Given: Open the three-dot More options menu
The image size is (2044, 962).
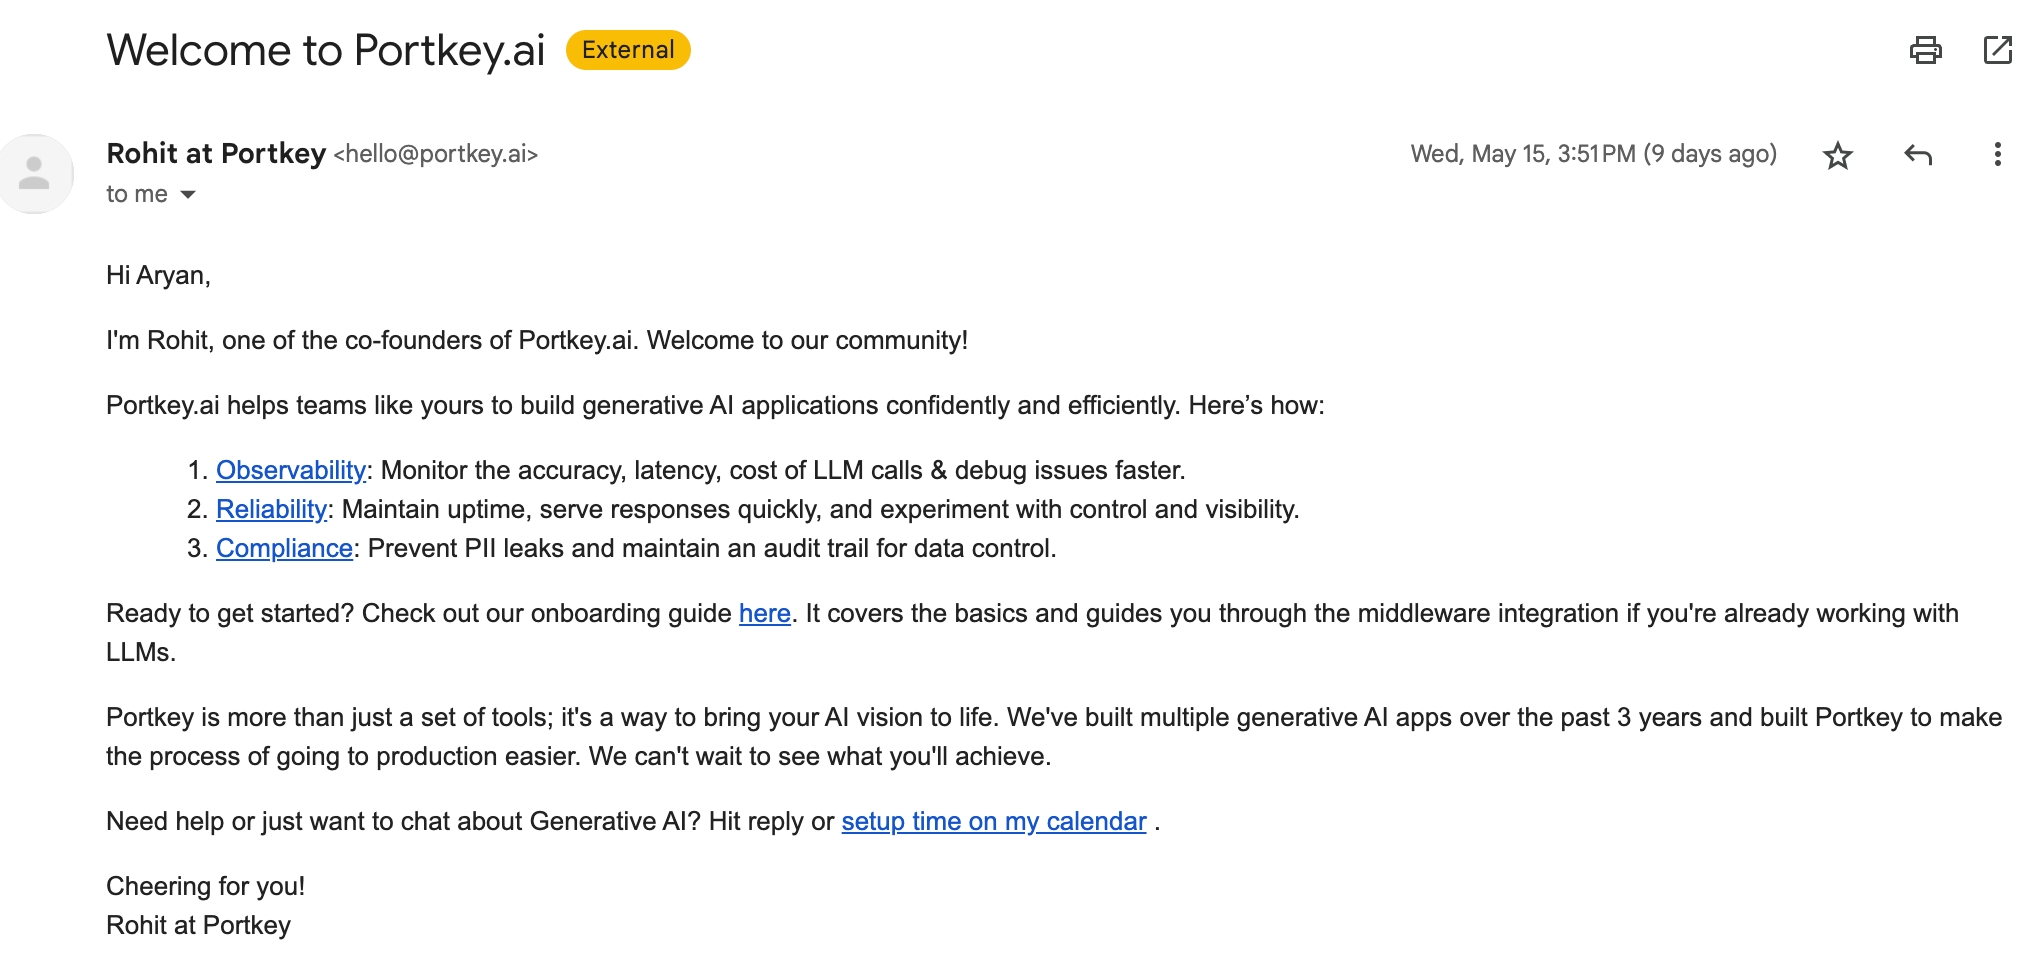Looking at the screenshot, I should pos(1997,154).
